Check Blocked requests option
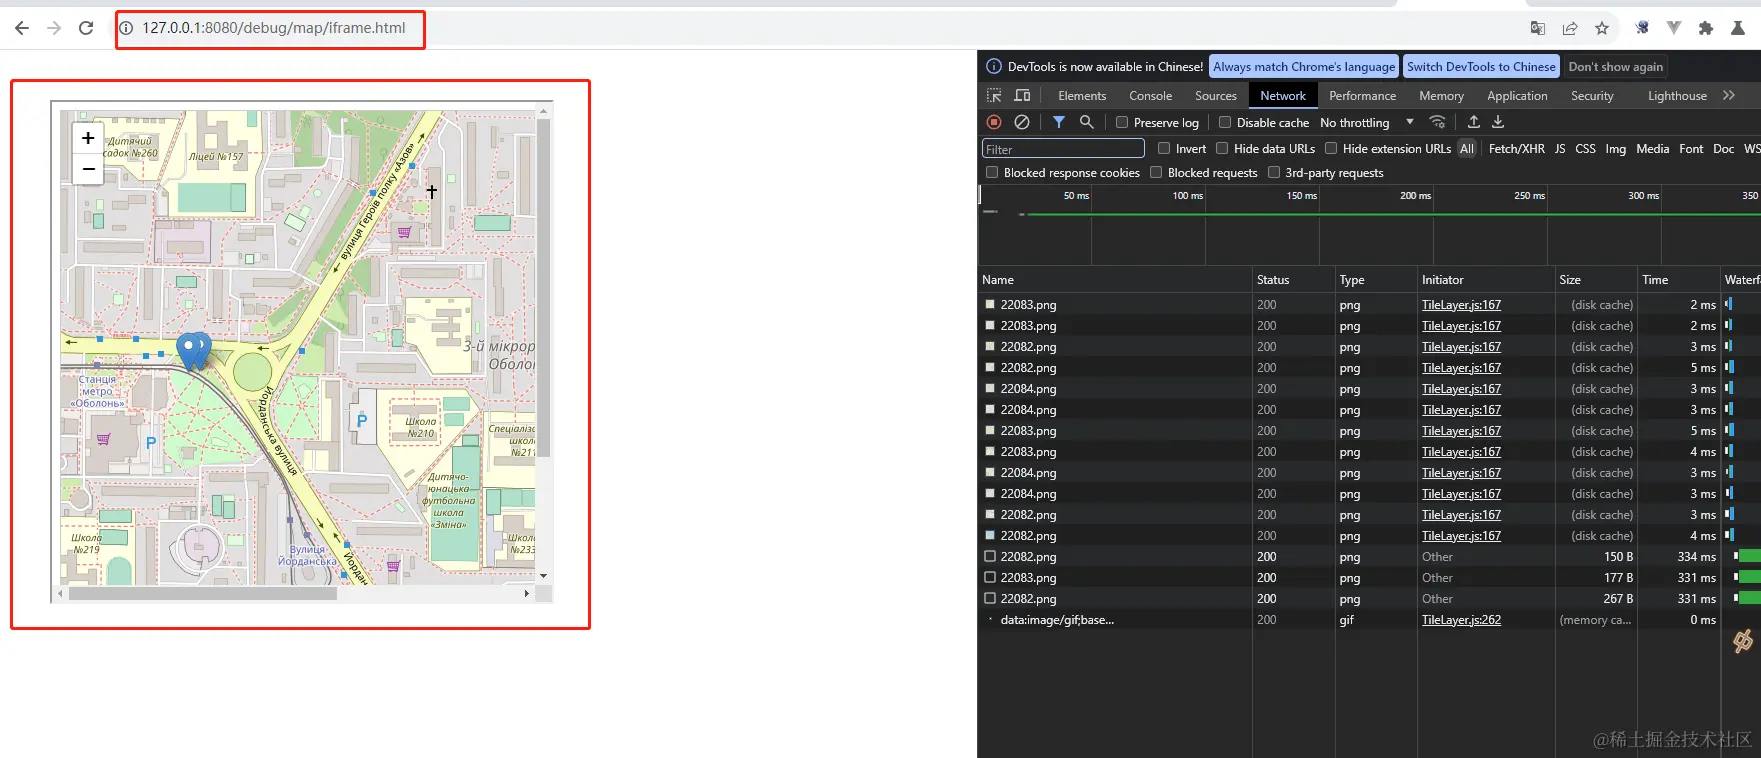 (1156, 172)
